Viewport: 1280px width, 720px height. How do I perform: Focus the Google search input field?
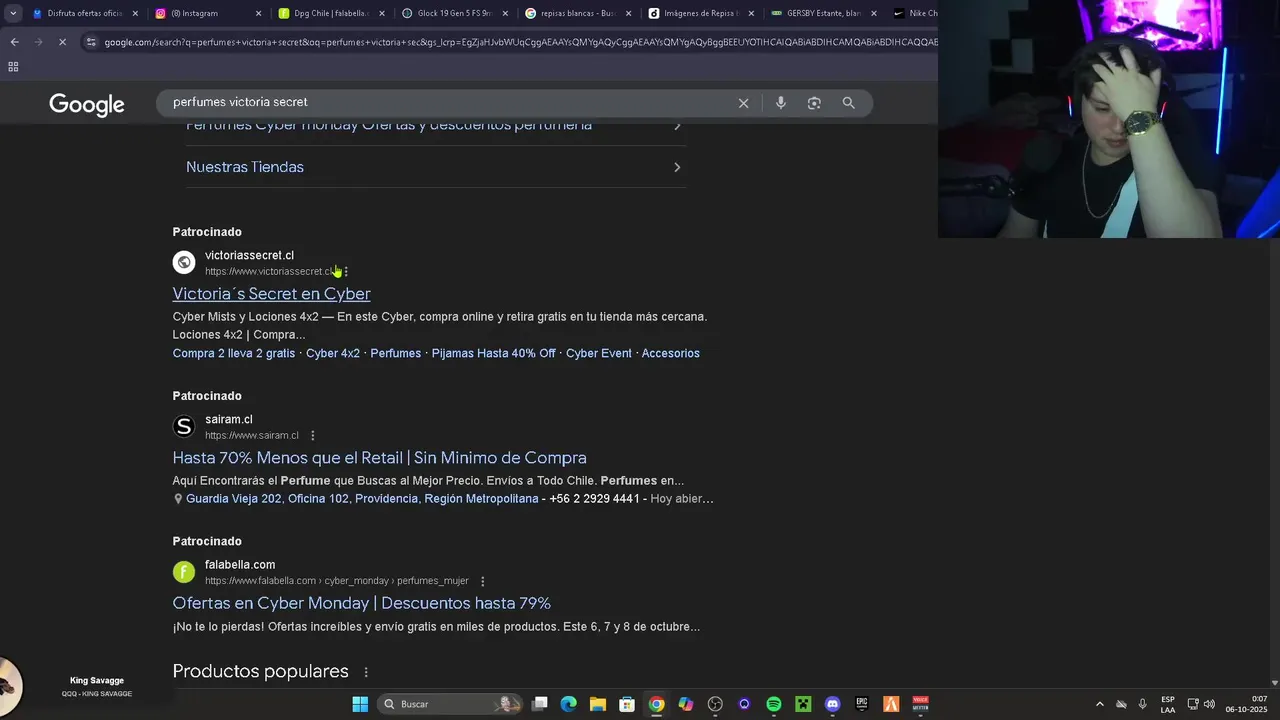click(450, 103)
